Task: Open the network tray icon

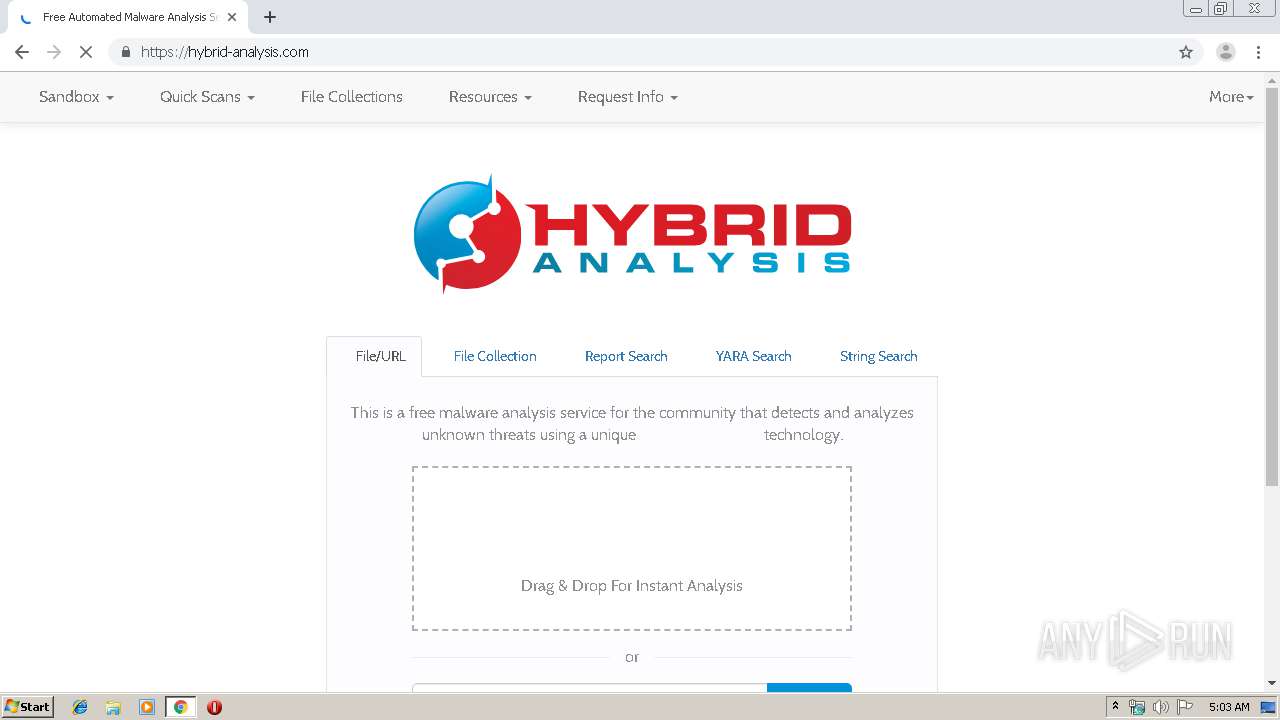Action: 1137,707
